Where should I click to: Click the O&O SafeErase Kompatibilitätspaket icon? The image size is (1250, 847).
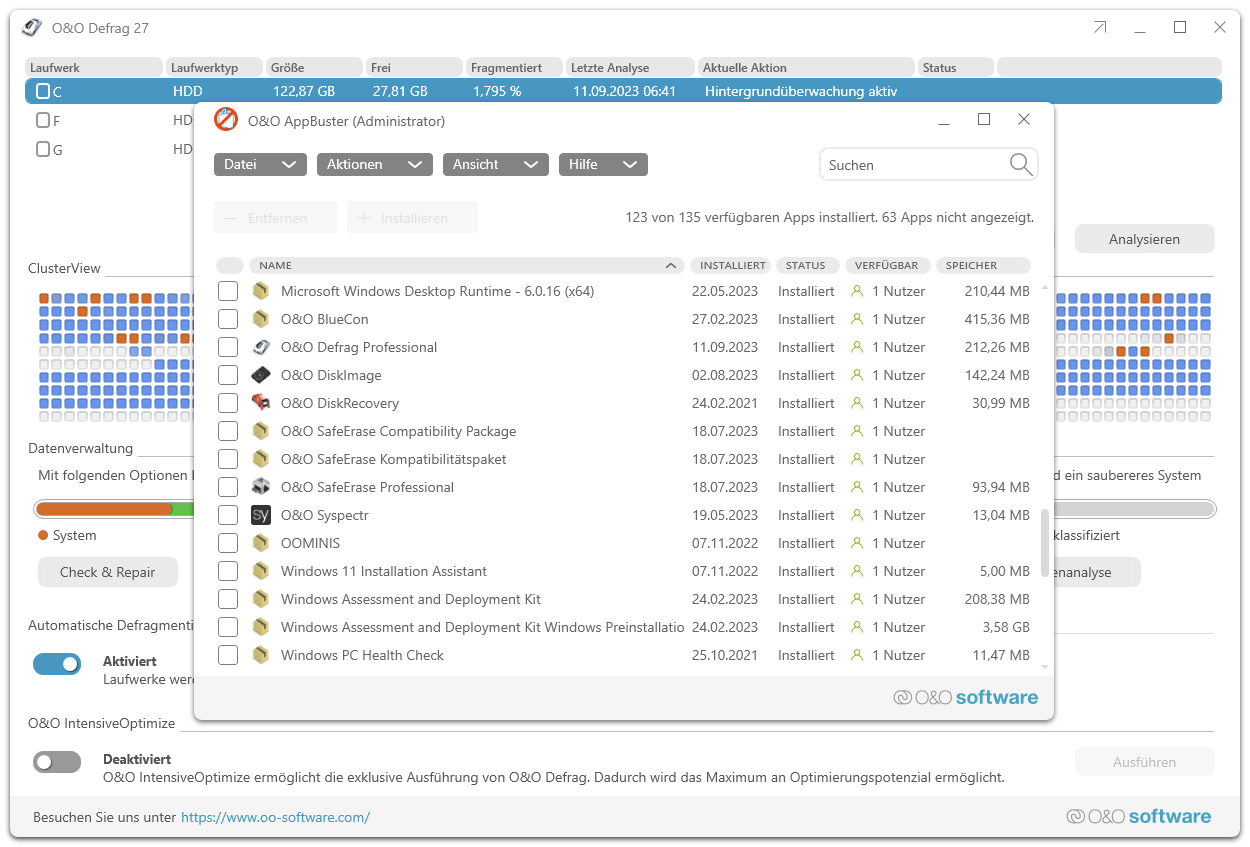[x=261, y=459]
